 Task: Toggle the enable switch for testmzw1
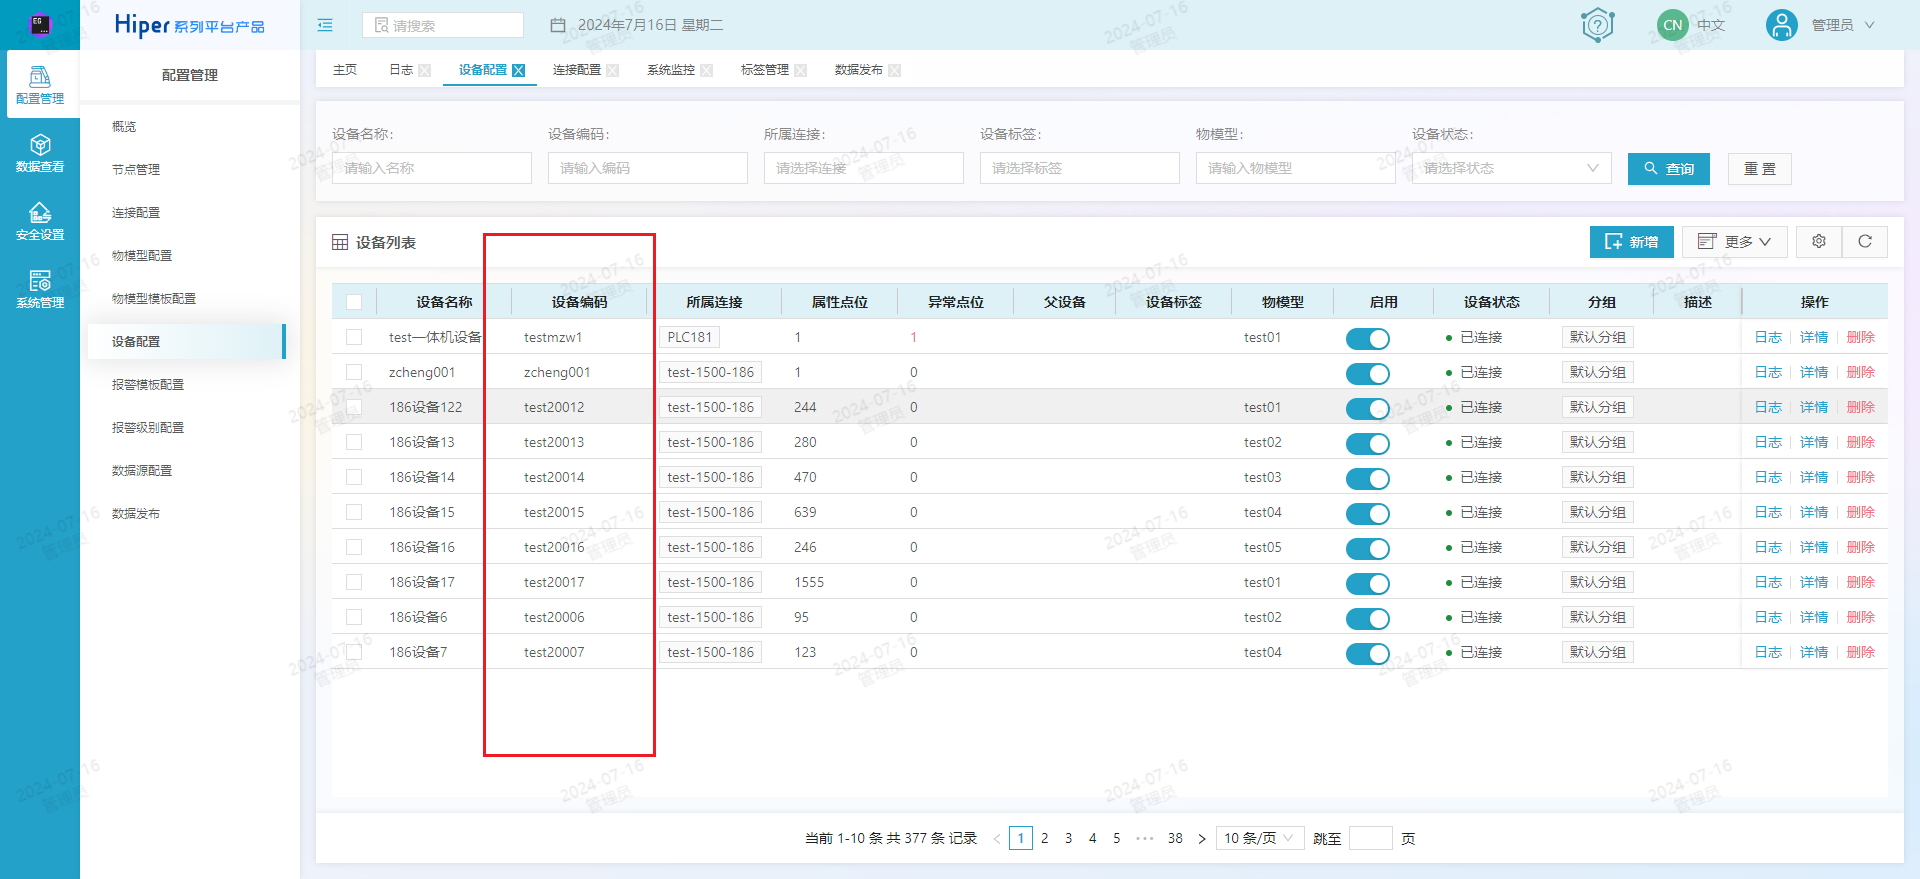click(1367, 338)
